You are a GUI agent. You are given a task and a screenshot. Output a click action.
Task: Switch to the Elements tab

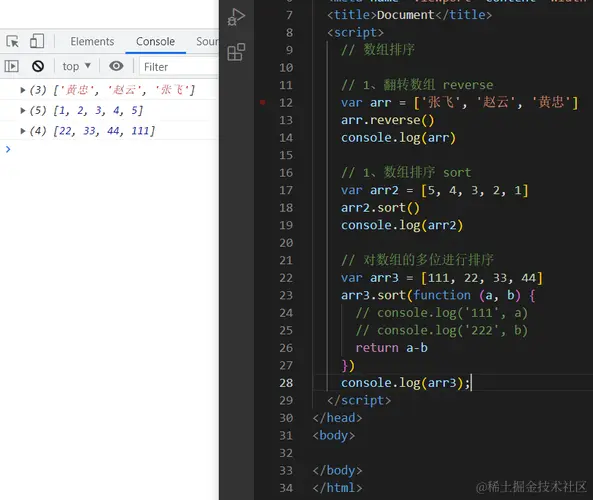(x=92, y=41)
